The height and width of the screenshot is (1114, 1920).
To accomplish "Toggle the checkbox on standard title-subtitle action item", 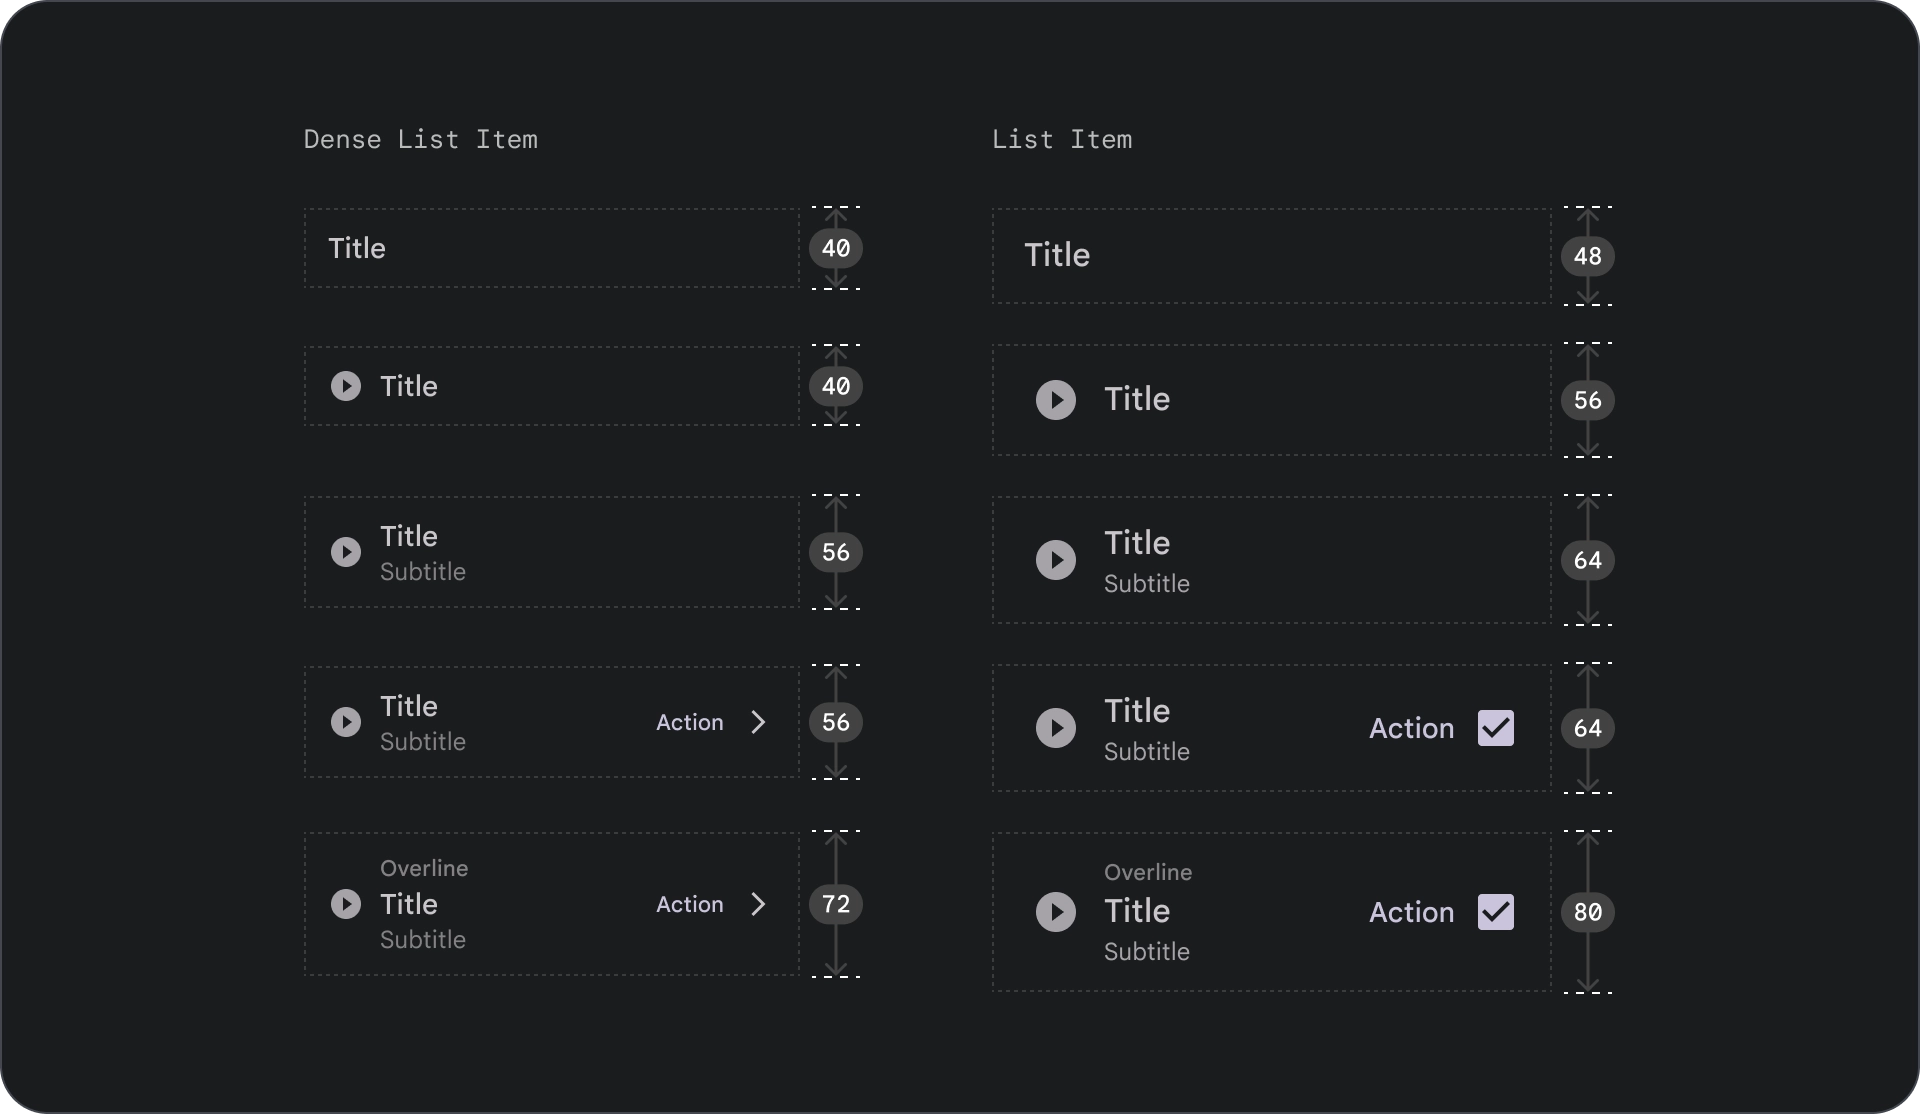I will 1496,728.
